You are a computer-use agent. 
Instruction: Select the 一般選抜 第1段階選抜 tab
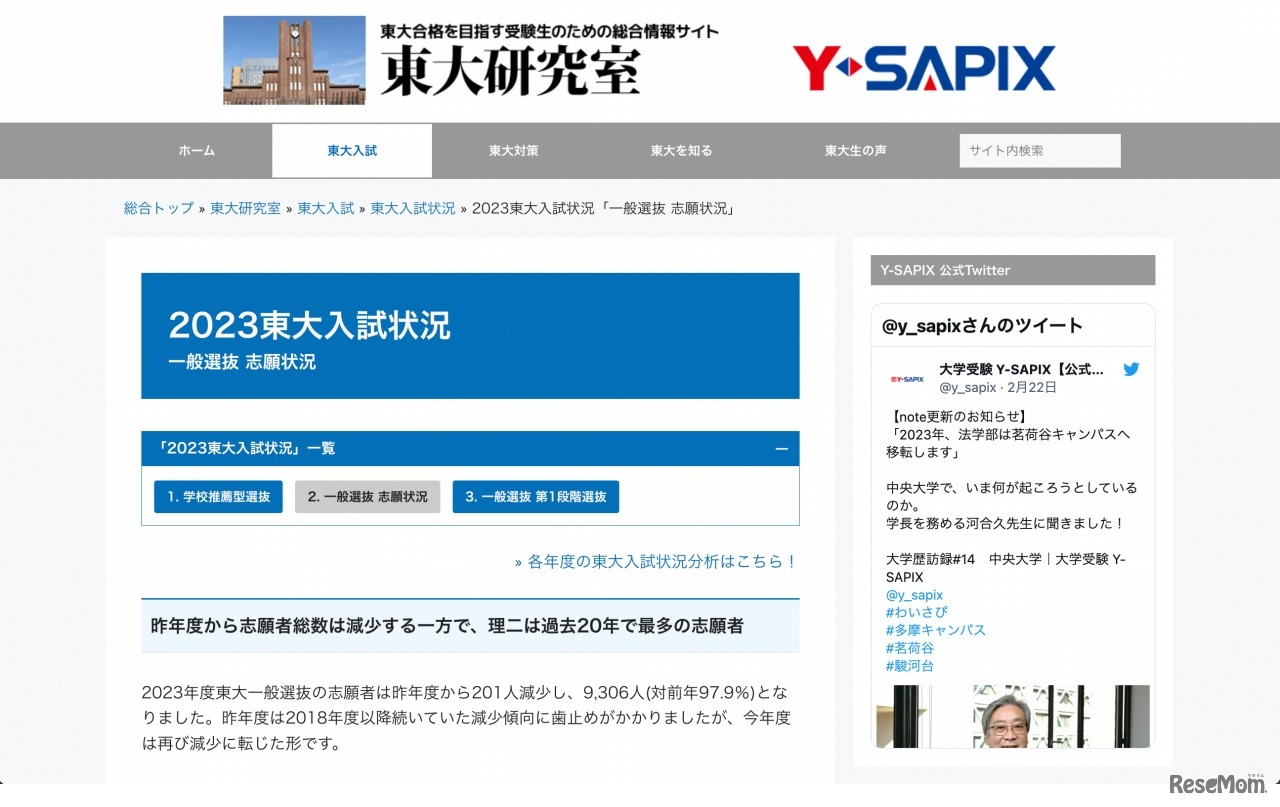click(536, 496)
